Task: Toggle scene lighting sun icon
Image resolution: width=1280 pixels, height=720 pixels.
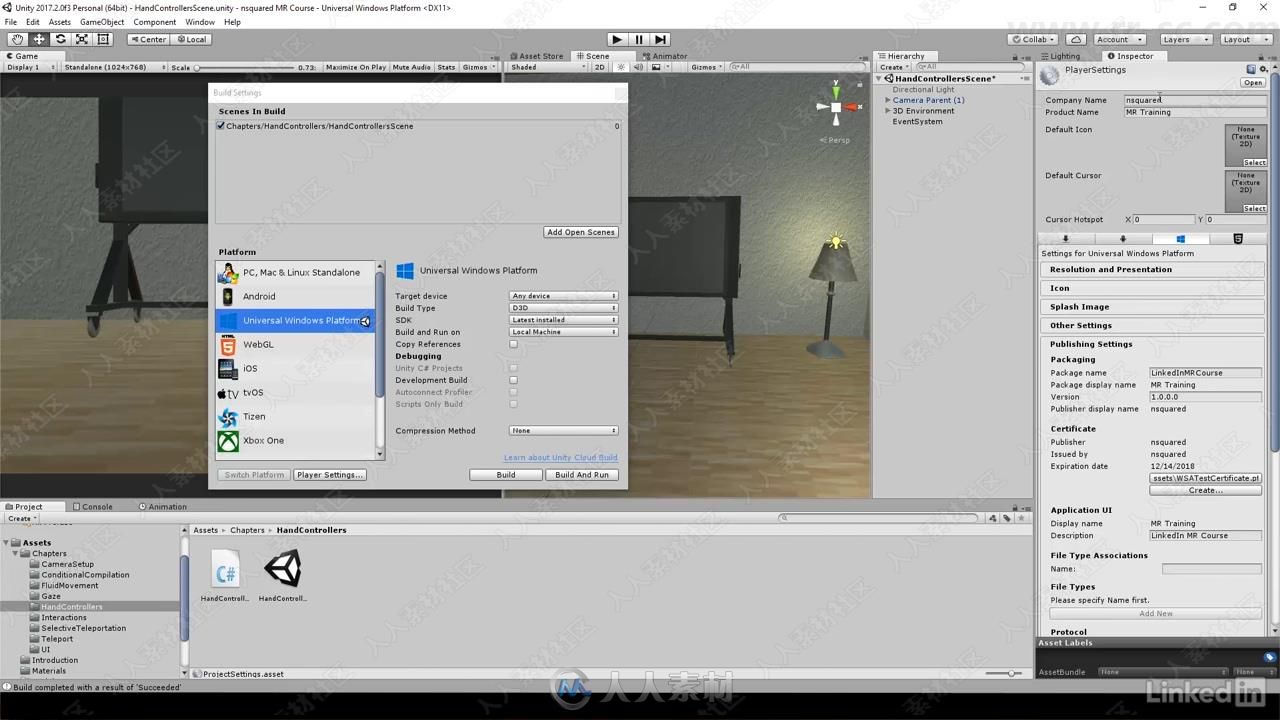Action: pos(621,67)
